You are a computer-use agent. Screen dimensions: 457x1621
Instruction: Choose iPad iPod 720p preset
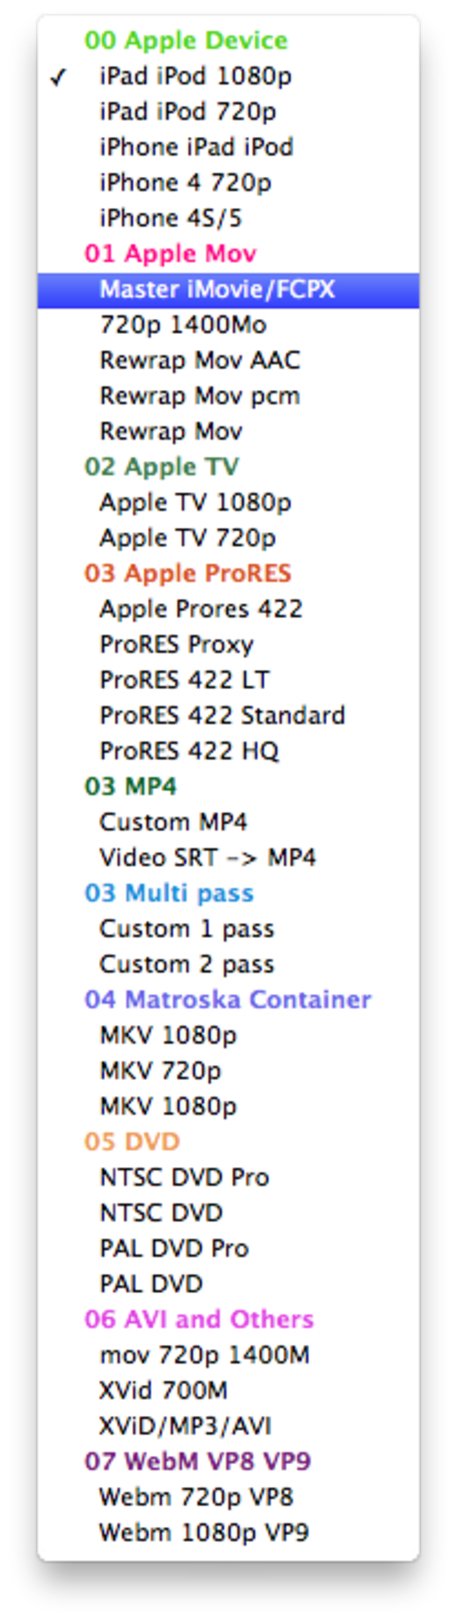[228, 111]
